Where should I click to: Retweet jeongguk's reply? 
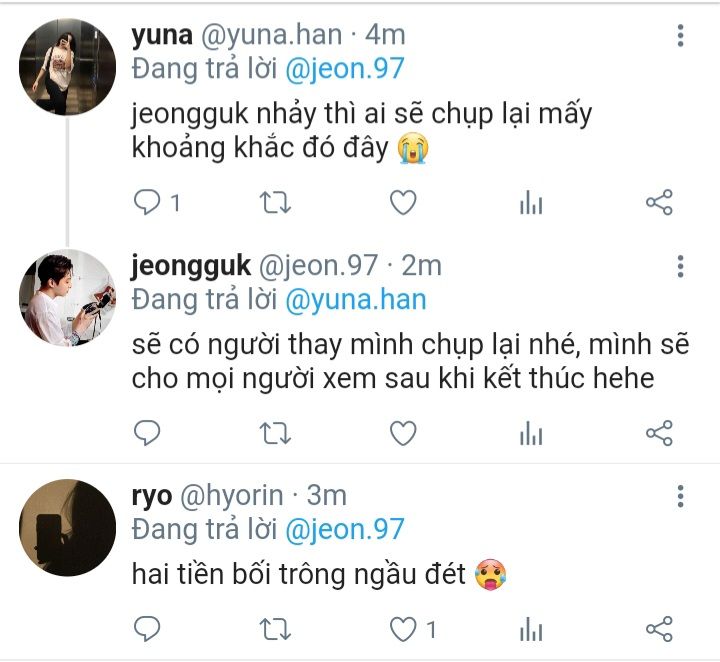pos(275,432)
